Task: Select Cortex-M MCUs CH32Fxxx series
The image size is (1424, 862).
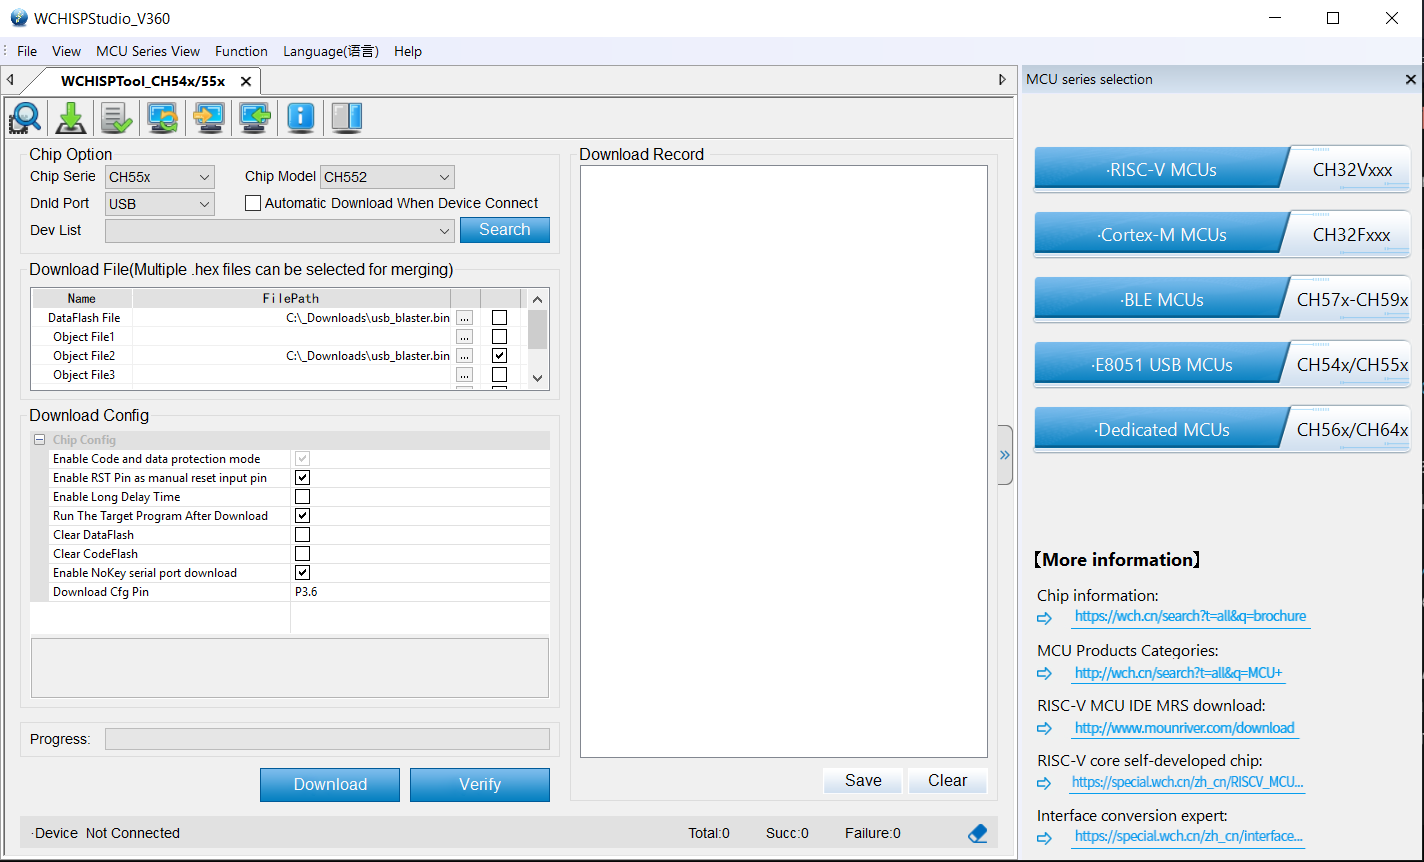Action: click(x=1222, y=234)
